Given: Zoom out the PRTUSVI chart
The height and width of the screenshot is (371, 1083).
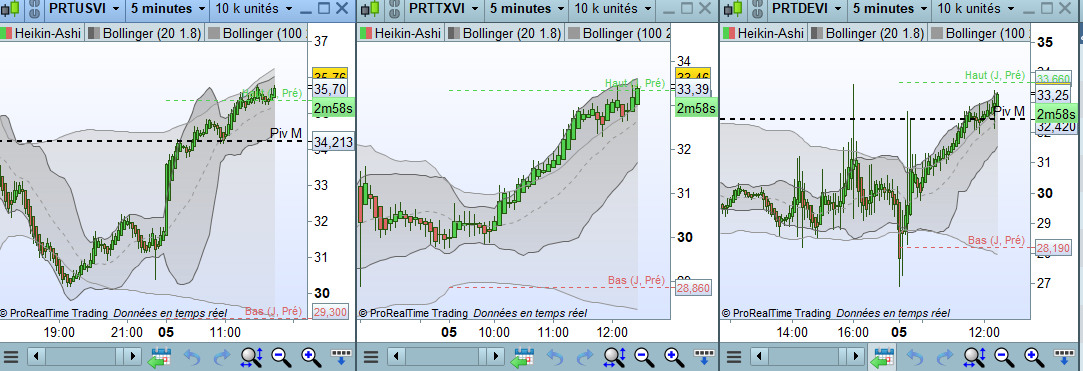Looking at the screenshot, I should (x=280, y=357).
